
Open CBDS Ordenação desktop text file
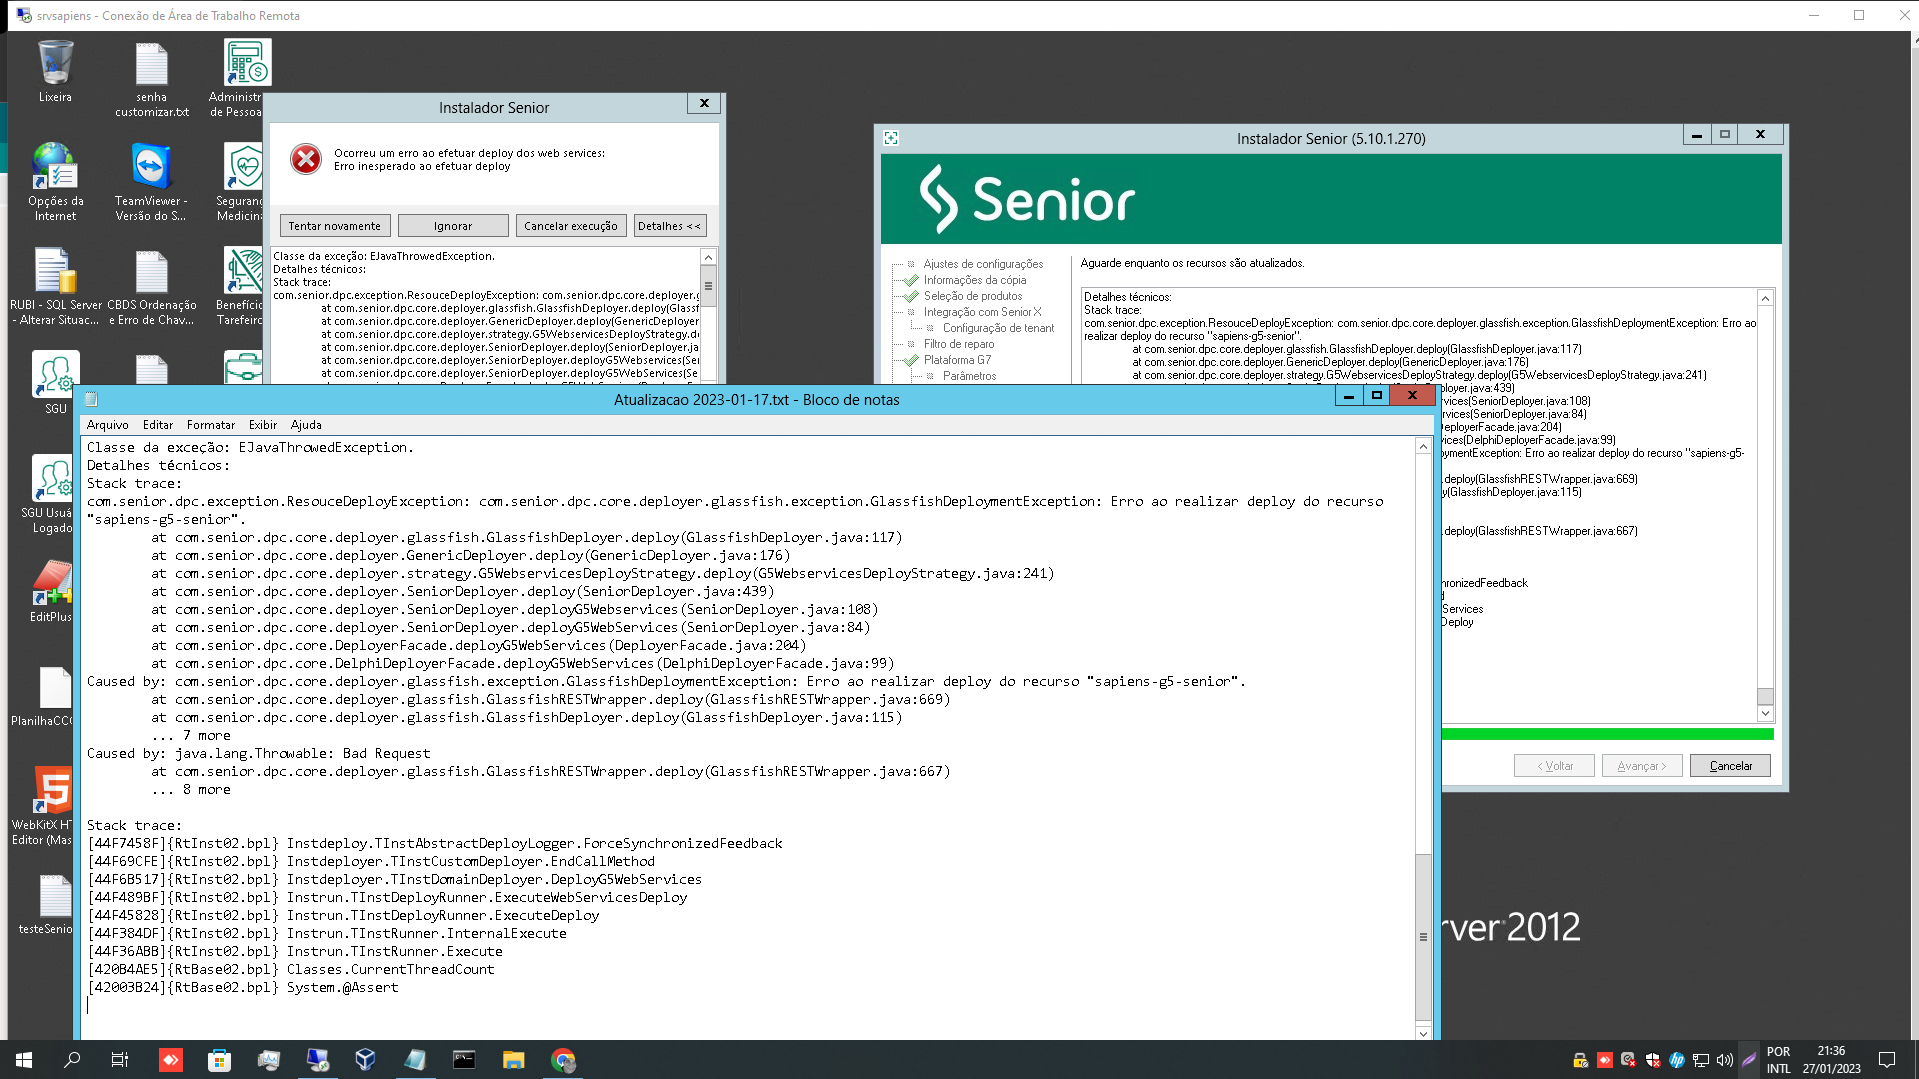pos(152,286)
